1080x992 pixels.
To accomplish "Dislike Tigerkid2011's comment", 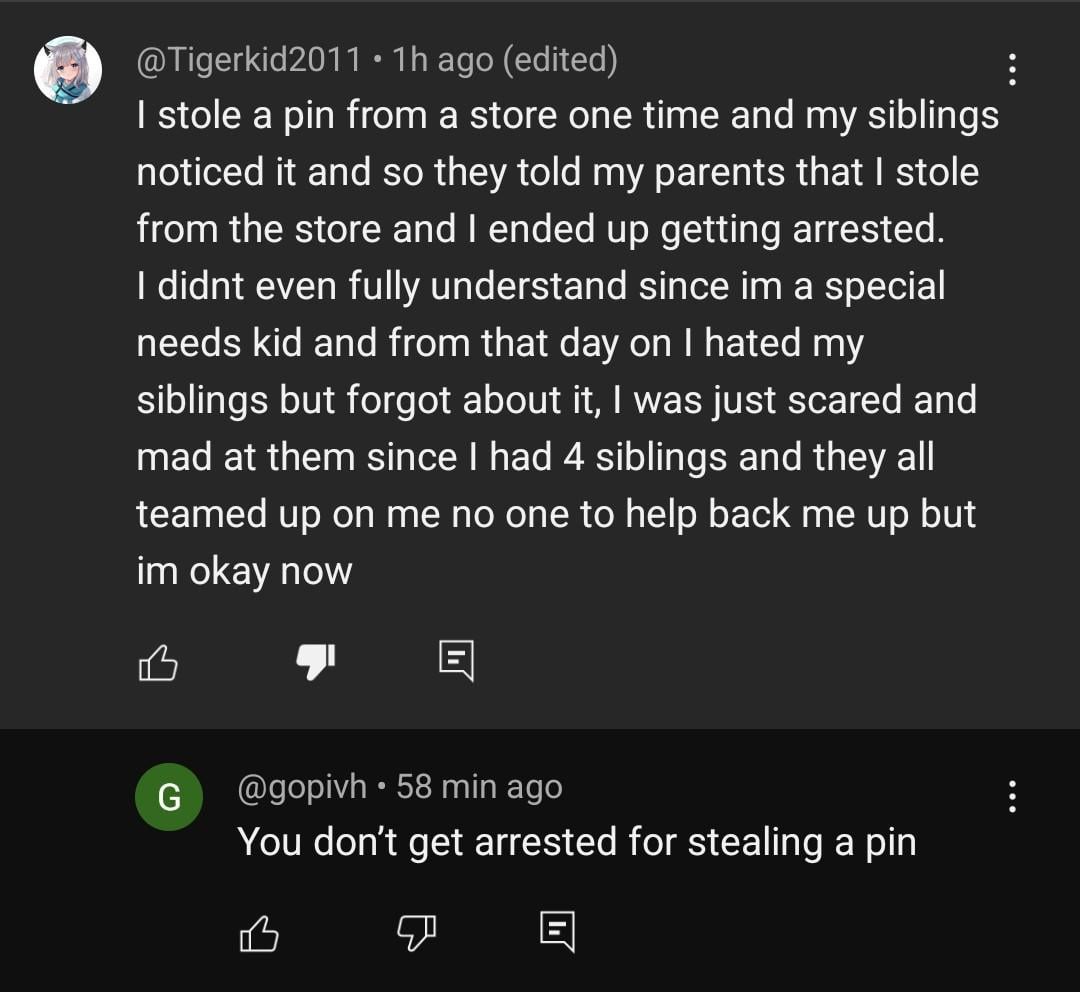I will point(314,660).
